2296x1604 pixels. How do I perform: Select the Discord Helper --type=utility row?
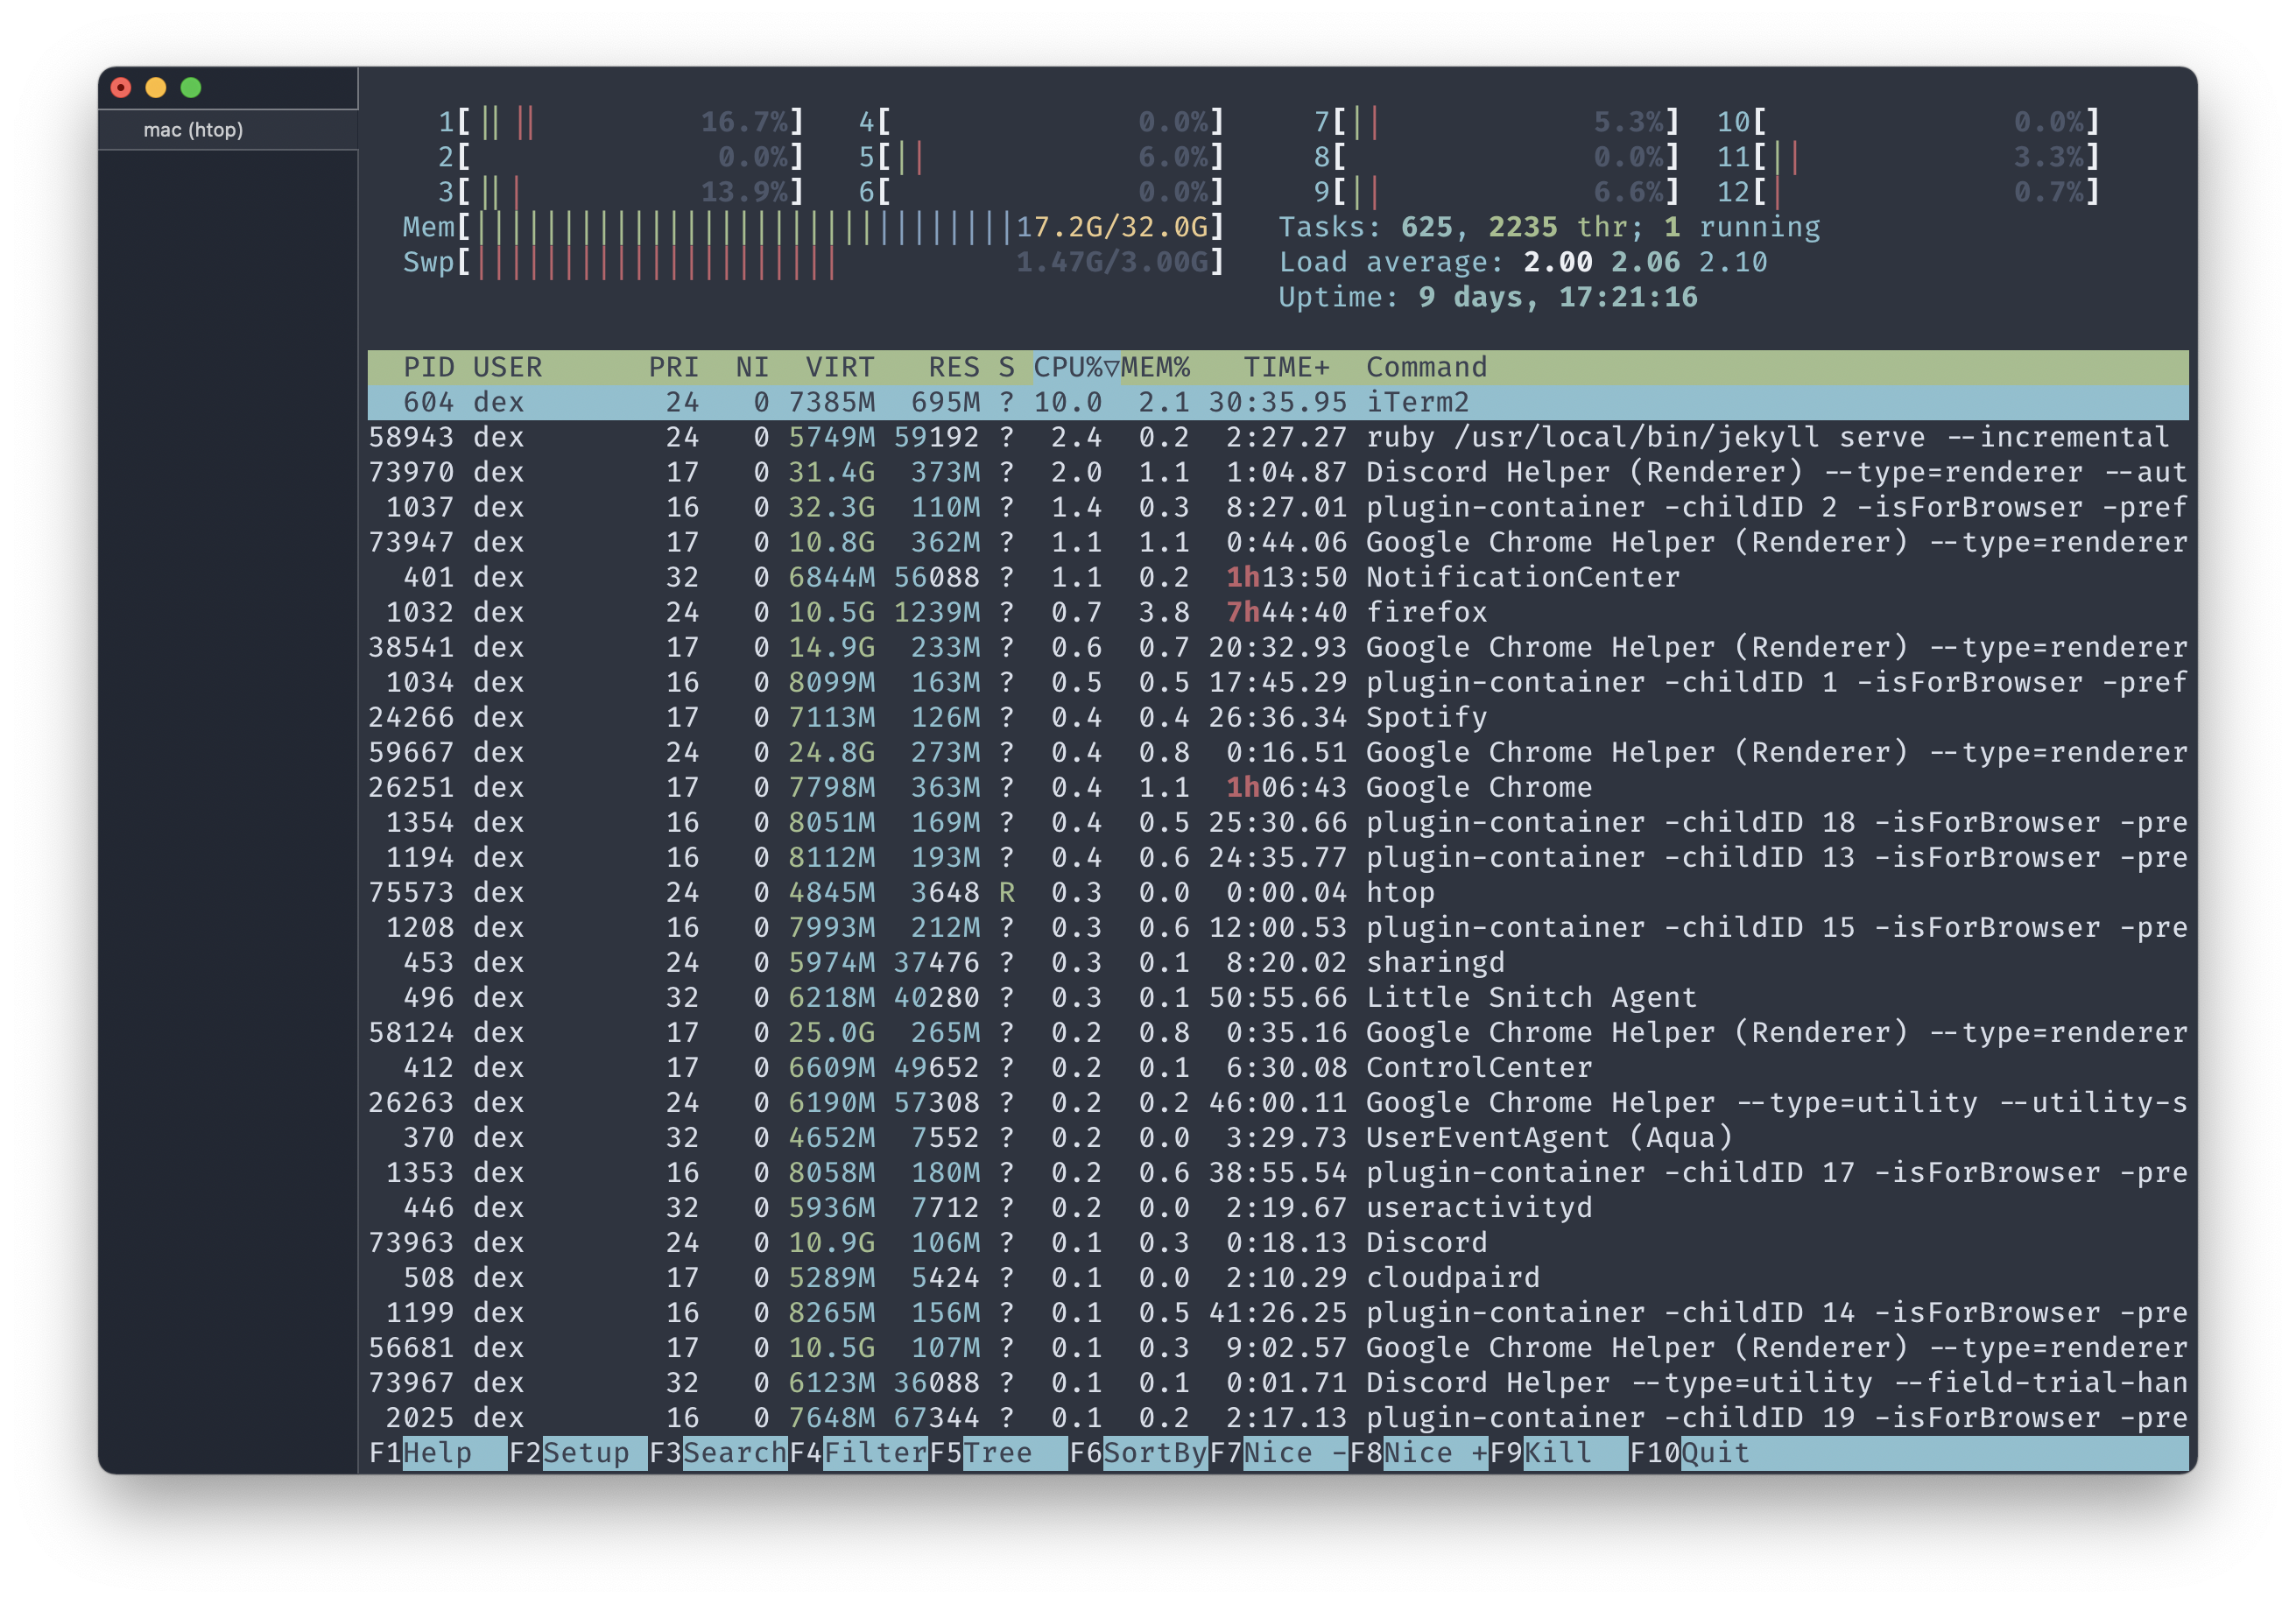pyautogui.click(x=1278, y=1382)
